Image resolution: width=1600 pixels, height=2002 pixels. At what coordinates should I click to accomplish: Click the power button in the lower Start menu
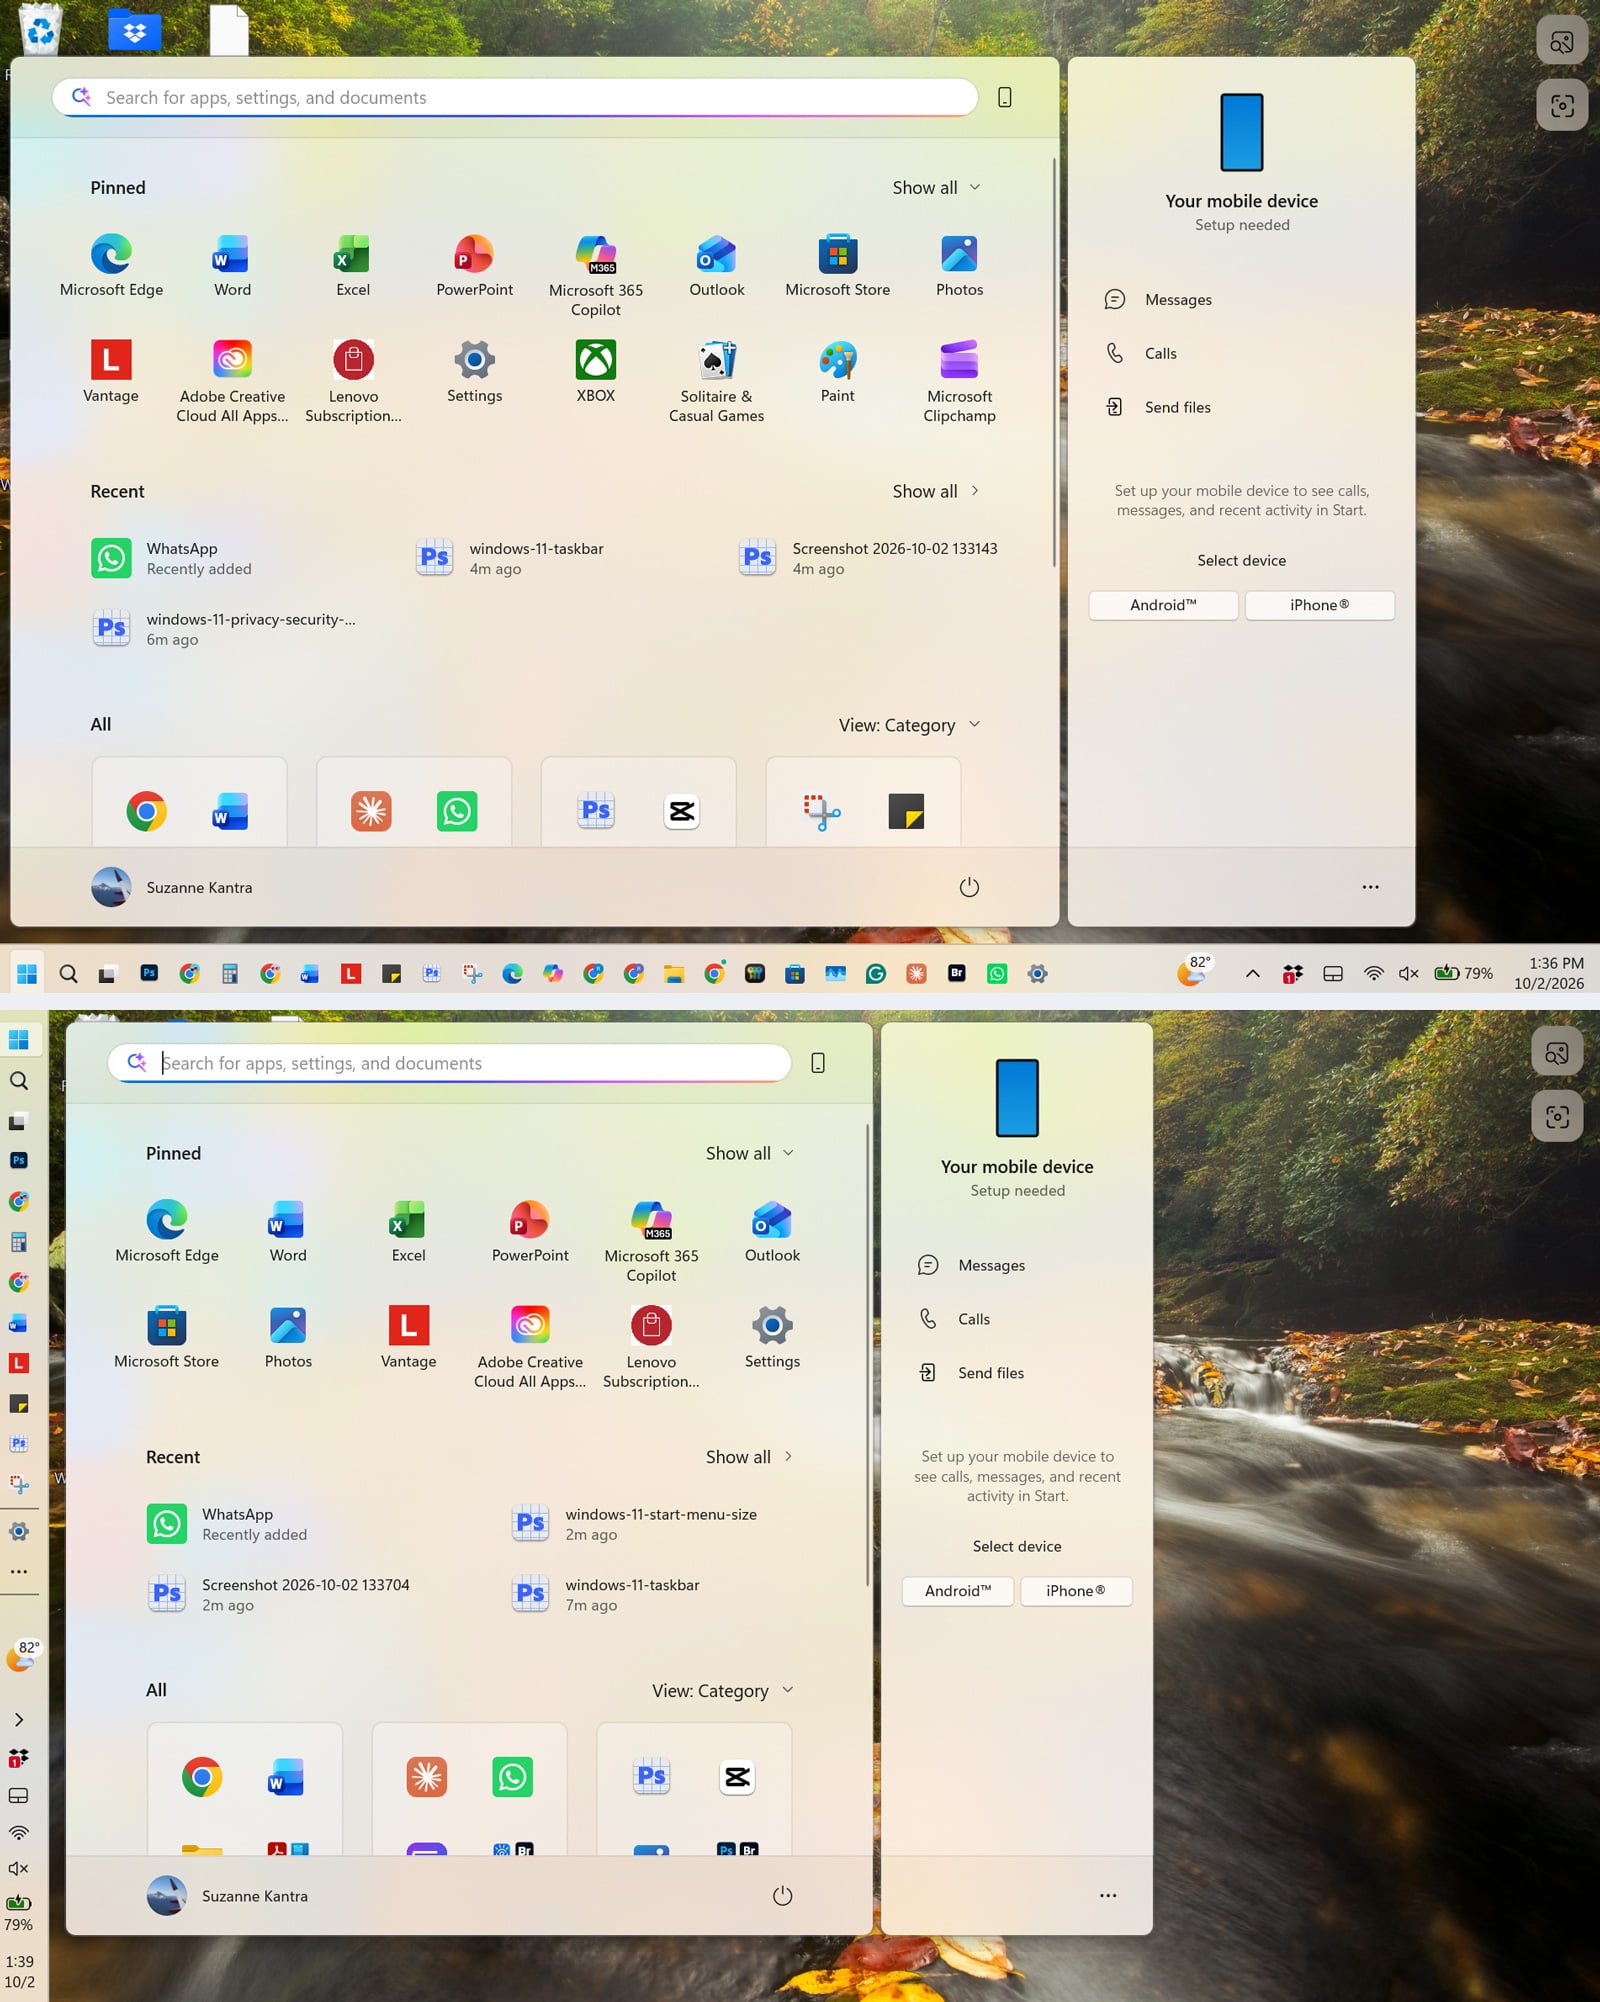tap(782, 1896)
